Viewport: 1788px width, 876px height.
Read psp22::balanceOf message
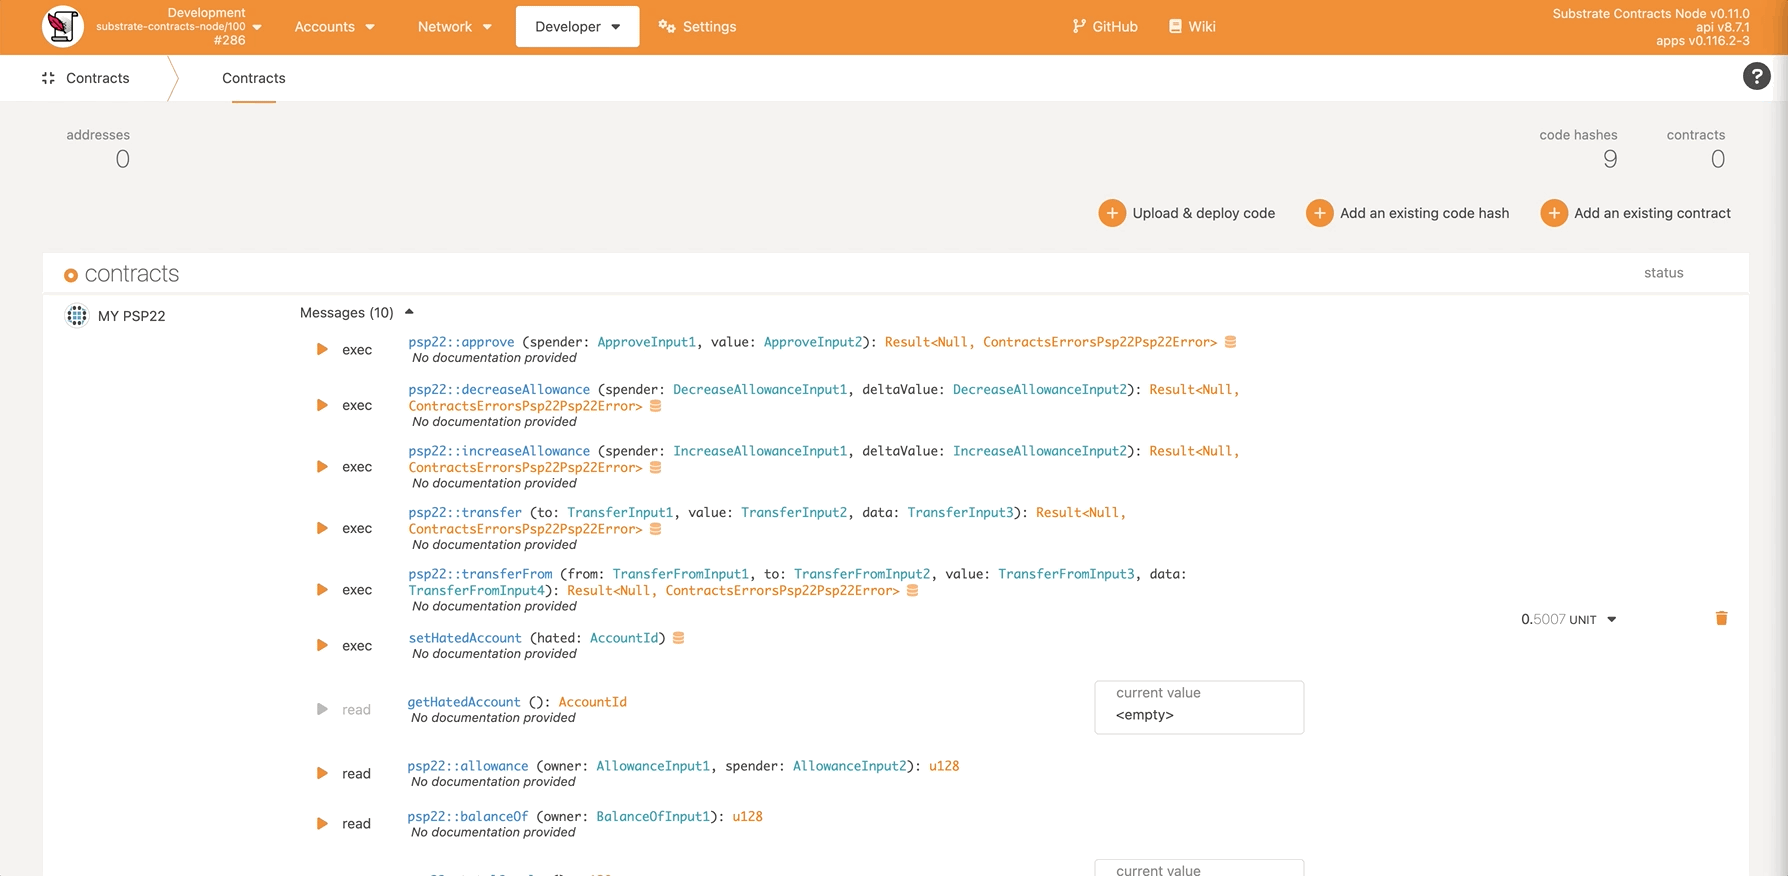(322, 823)
